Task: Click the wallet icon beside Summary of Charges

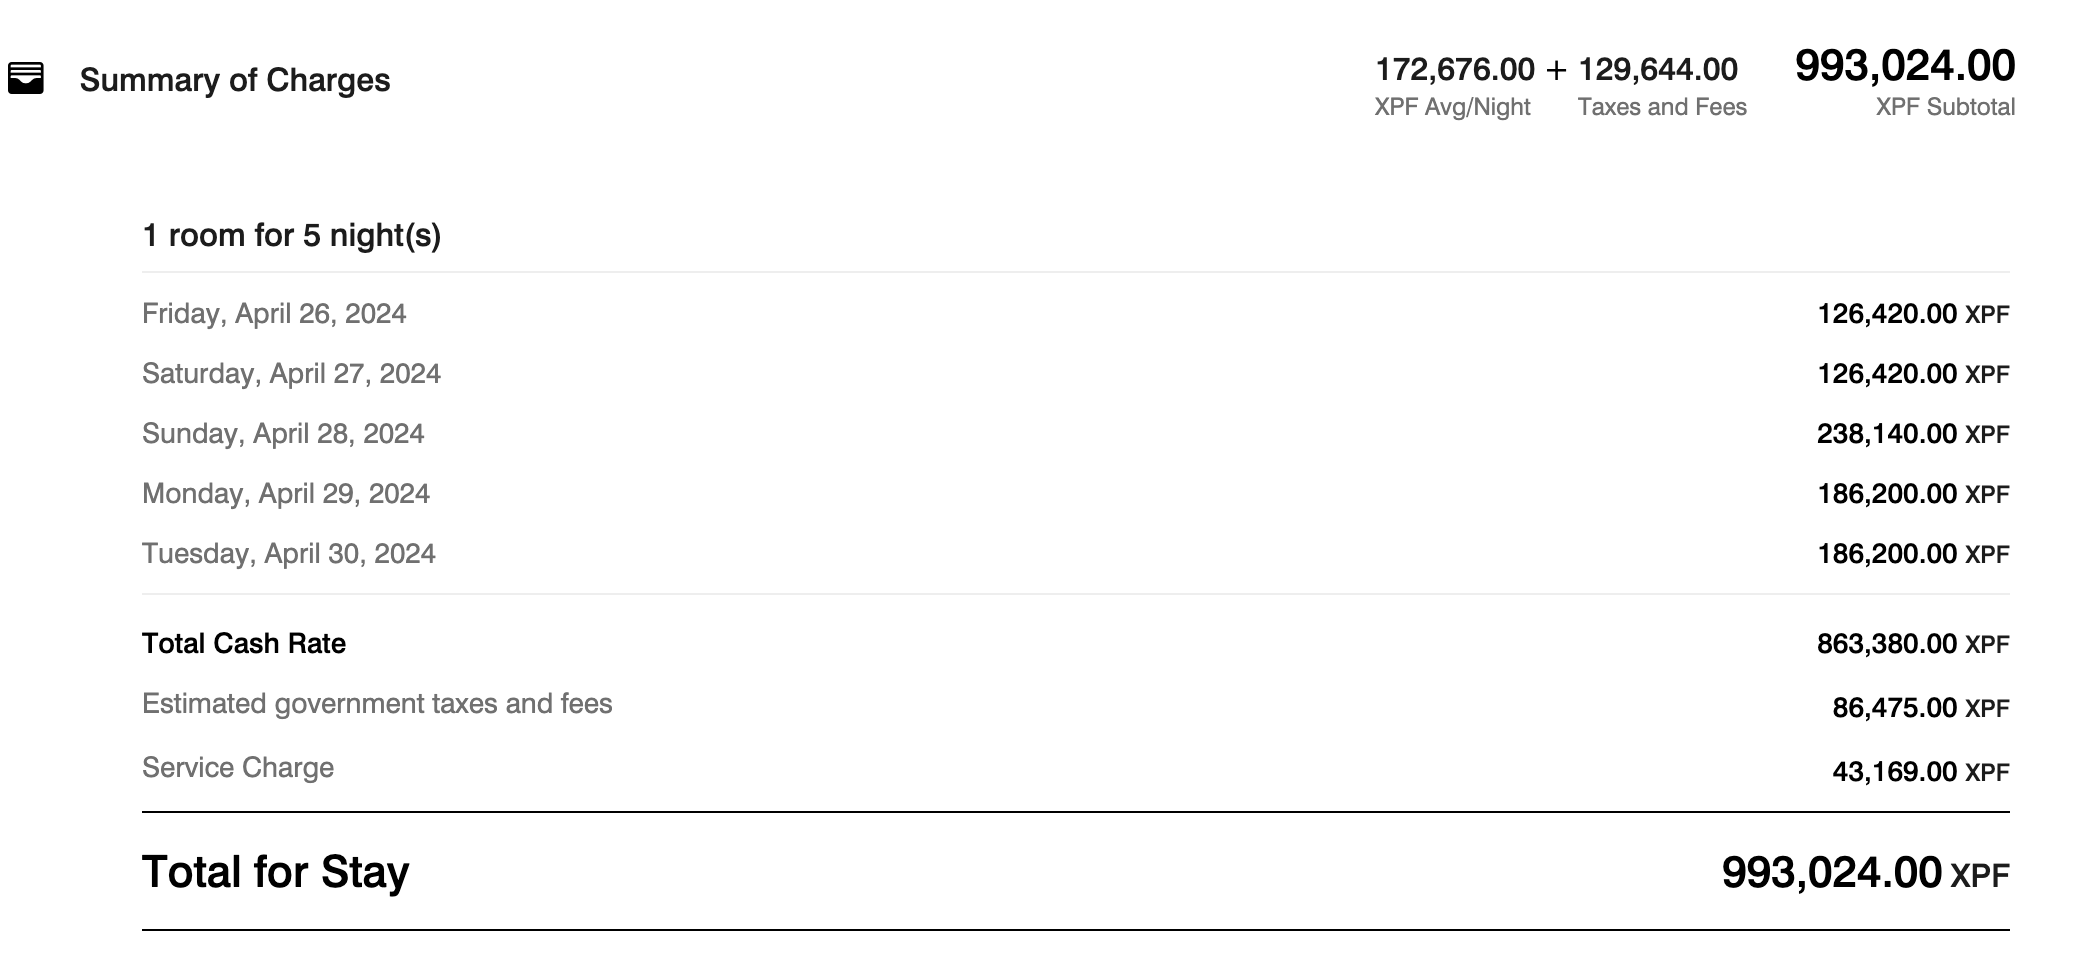Action: [x=25, y=78]
